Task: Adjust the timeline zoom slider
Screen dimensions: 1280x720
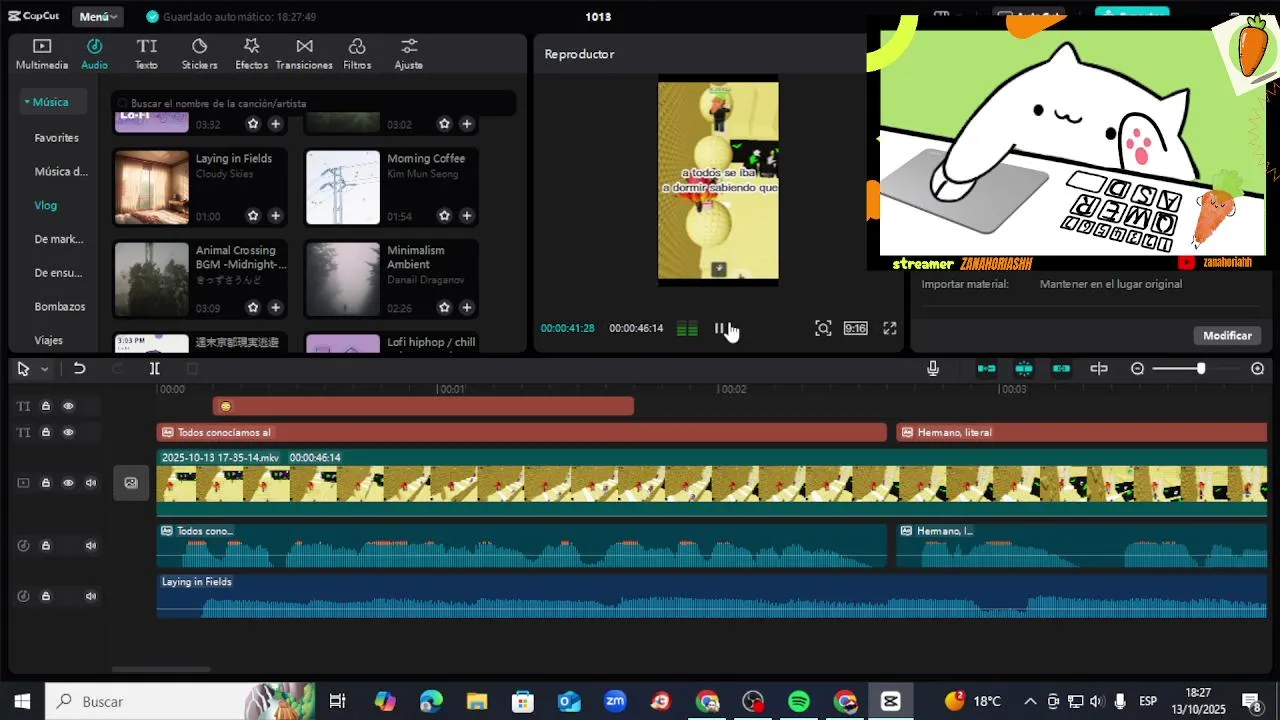Action: 1200,369
